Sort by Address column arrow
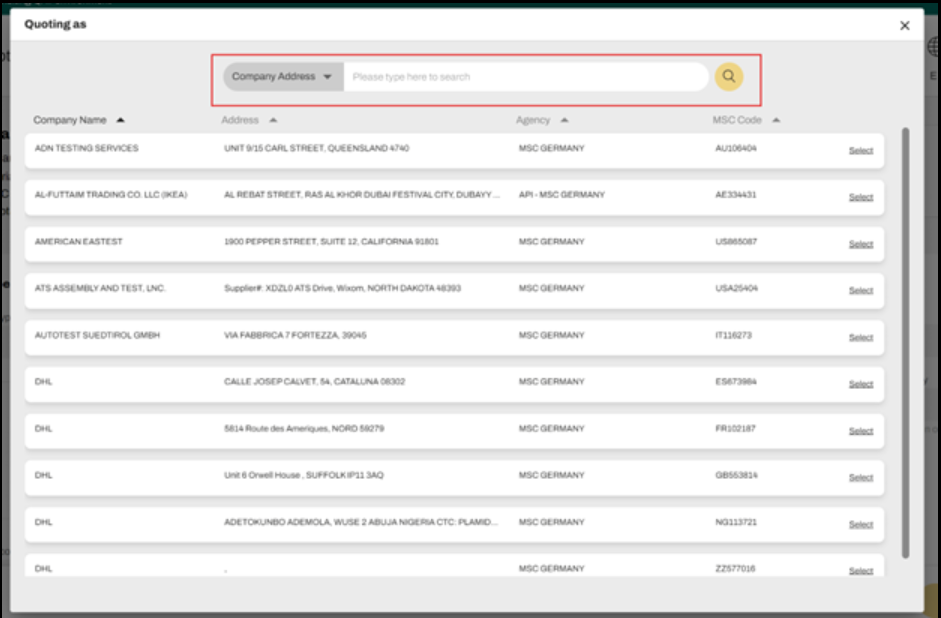This screenshot has height=618, width=941. click(x=273, y=120)
